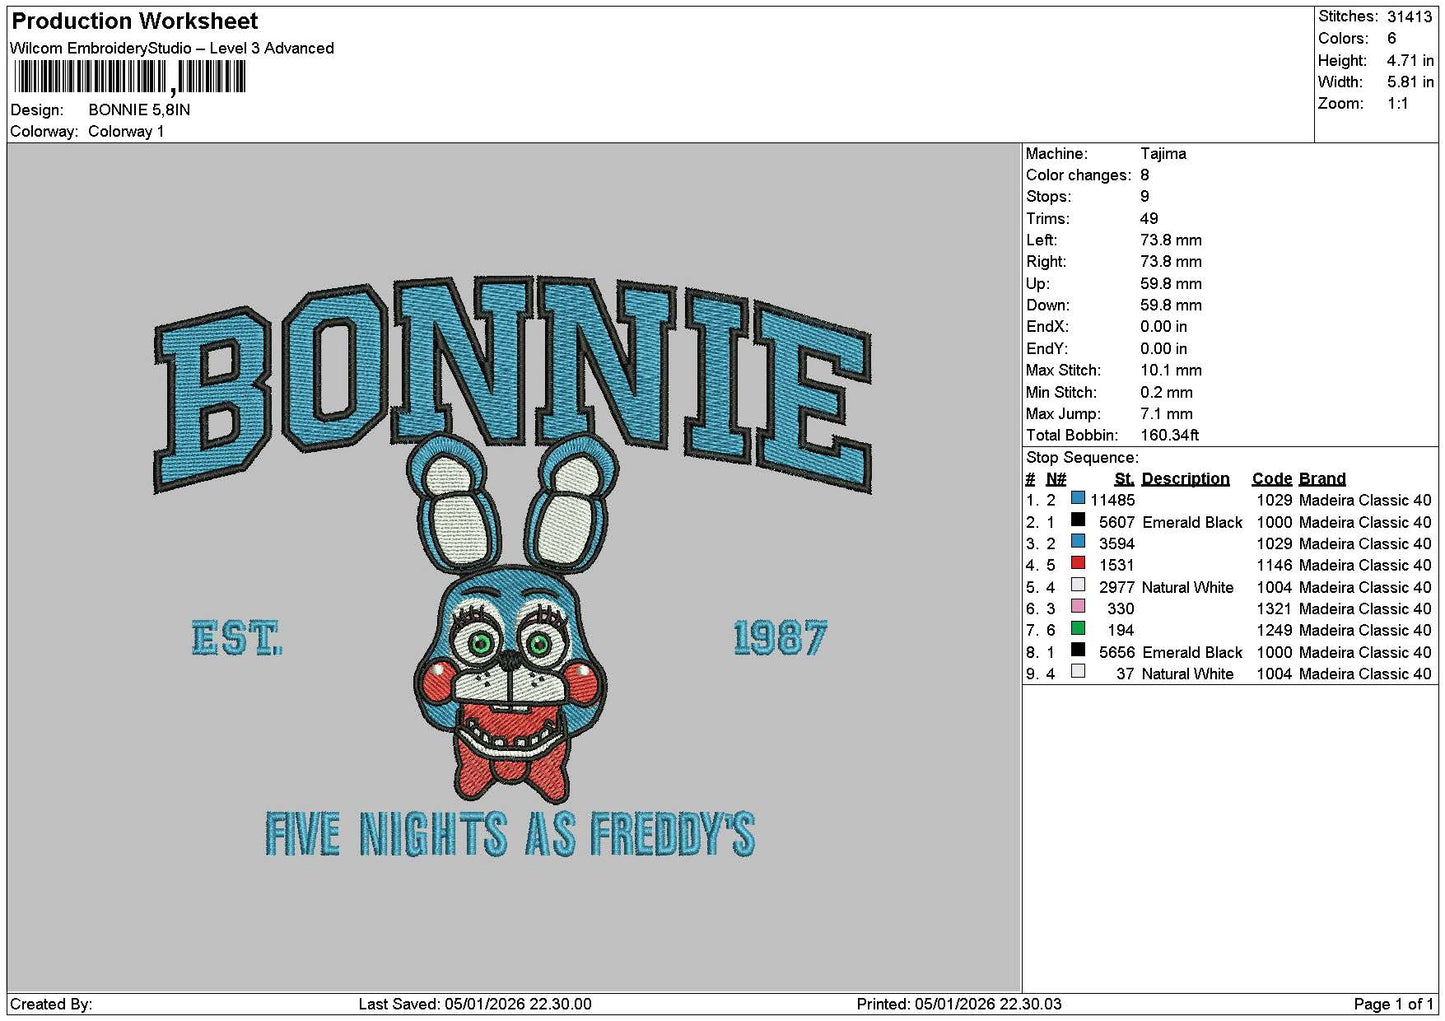Image resolution: width=1445 pixels, height=1021 pixels.
Task: Click stitch count 11485 in stop row 1
Action: 1113,501
